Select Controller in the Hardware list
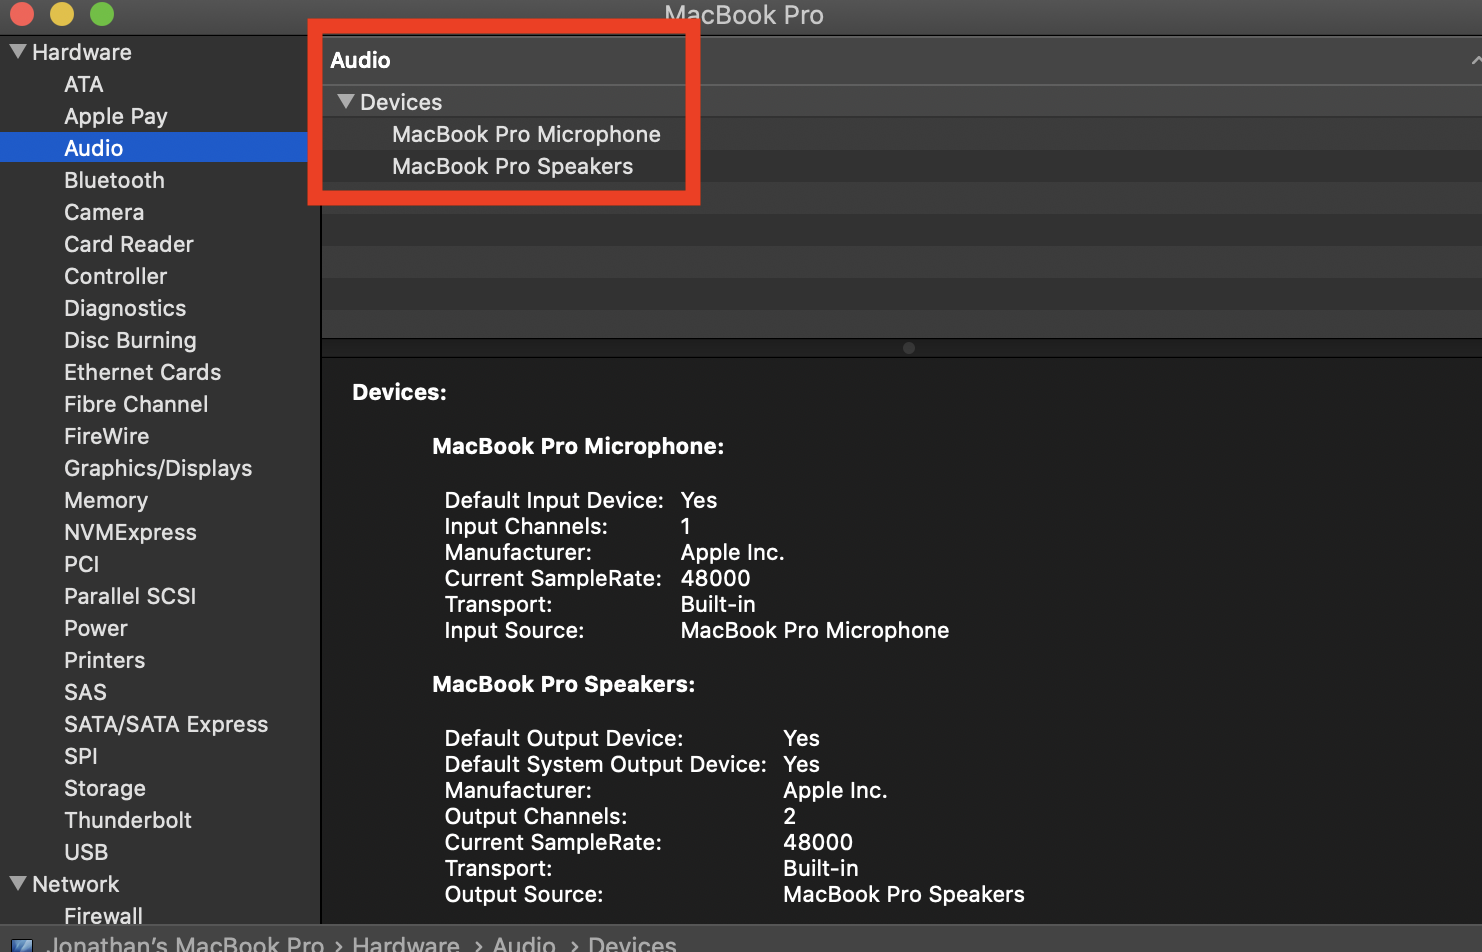The width and height of the screenshot is (1482, 952). click(x=116, y=276)
